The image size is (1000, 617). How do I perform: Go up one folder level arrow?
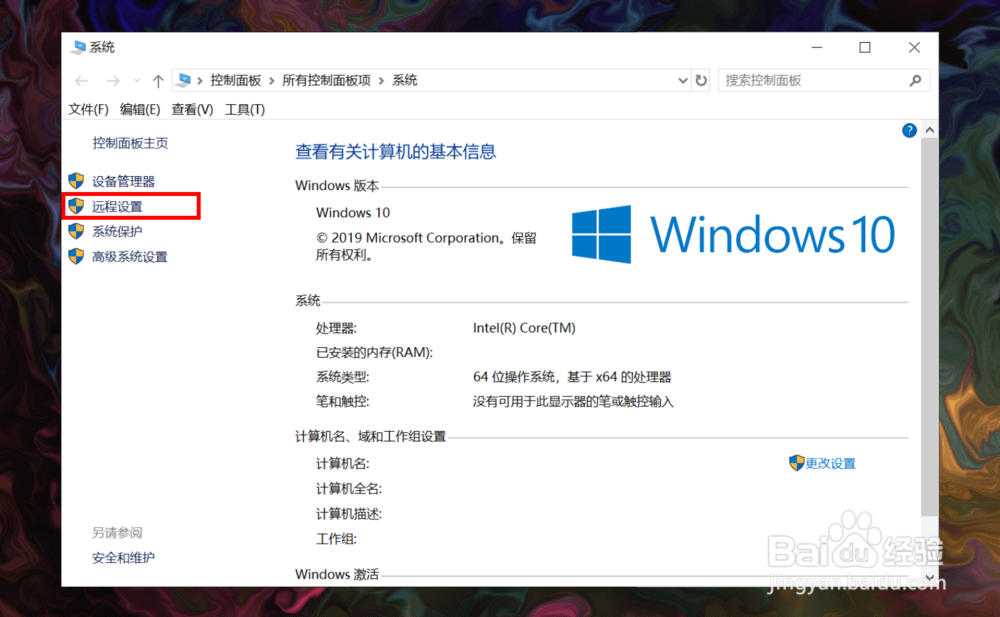pyautogui.click(x=158, y=81)
